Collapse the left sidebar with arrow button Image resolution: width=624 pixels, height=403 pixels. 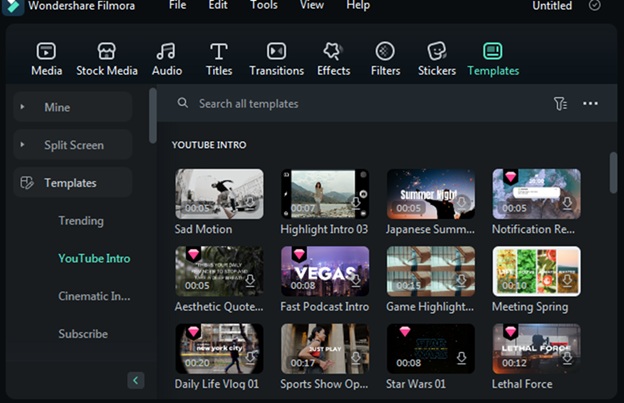(x=136, y=380)
